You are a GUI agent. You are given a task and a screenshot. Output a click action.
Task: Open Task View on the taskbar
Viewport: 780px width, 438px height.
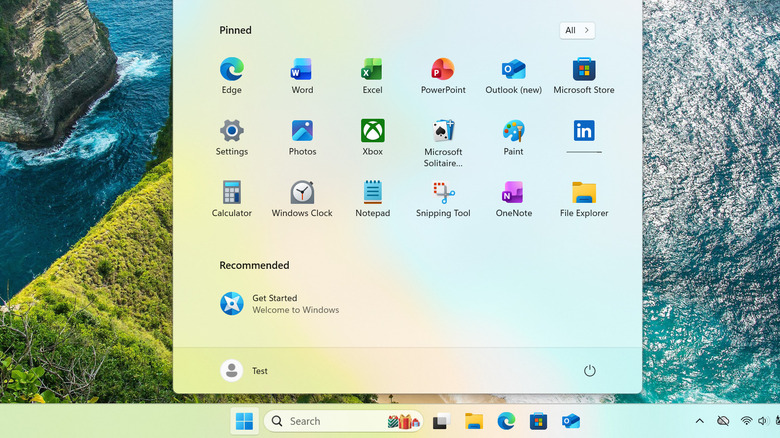click(x=441, y=421)
